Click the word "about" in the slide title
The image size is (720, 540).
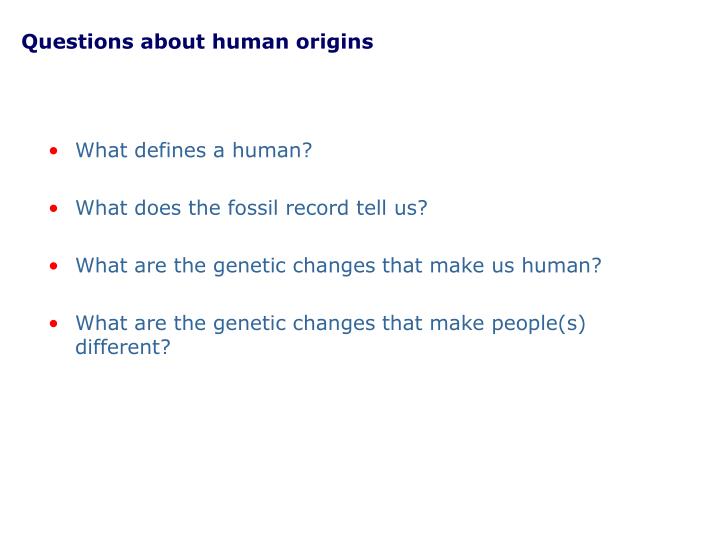(173, 42)
